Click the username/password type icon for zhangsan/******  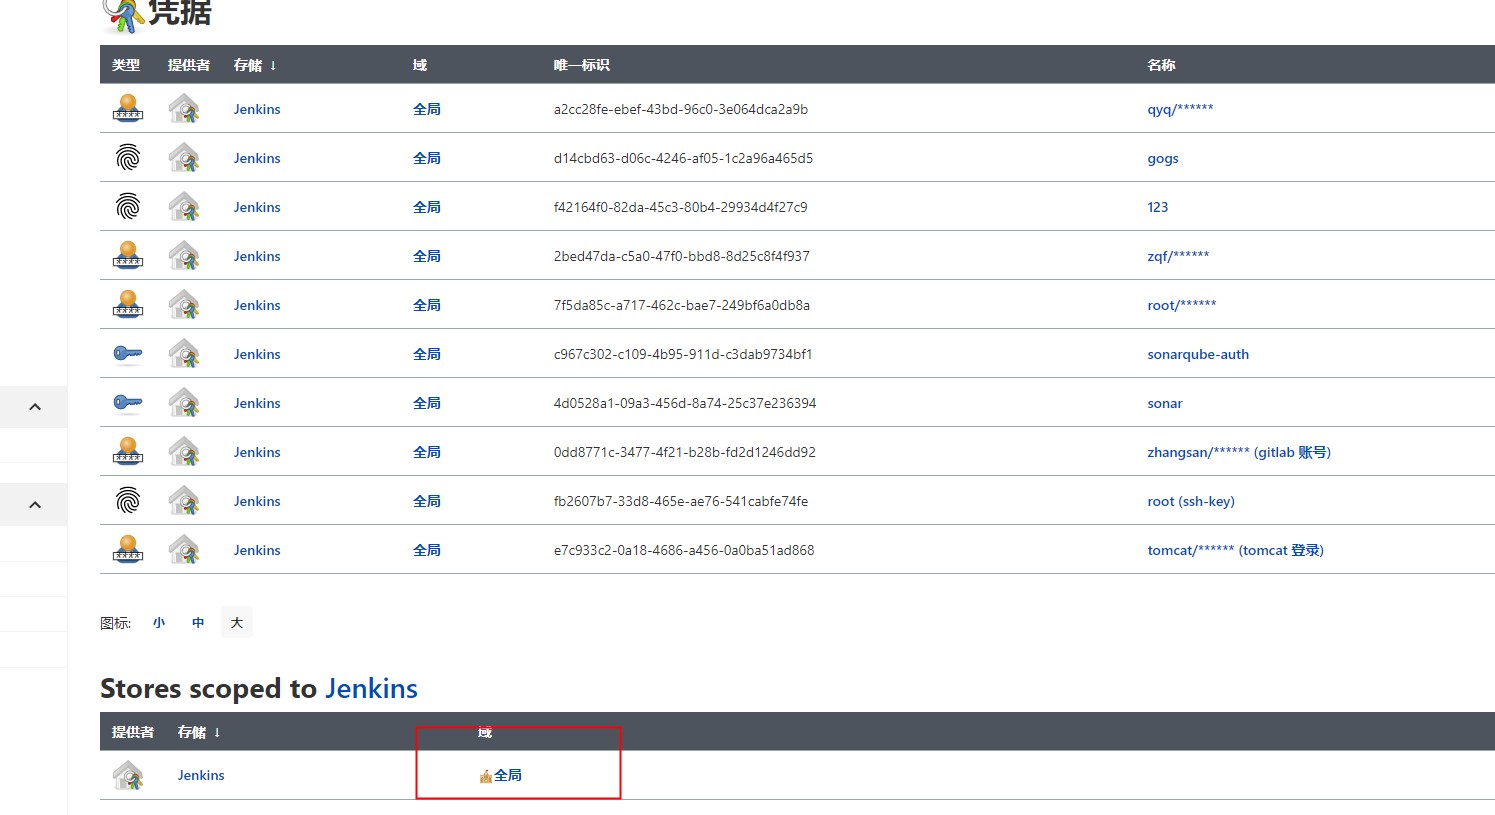click(x=128, y=451)
